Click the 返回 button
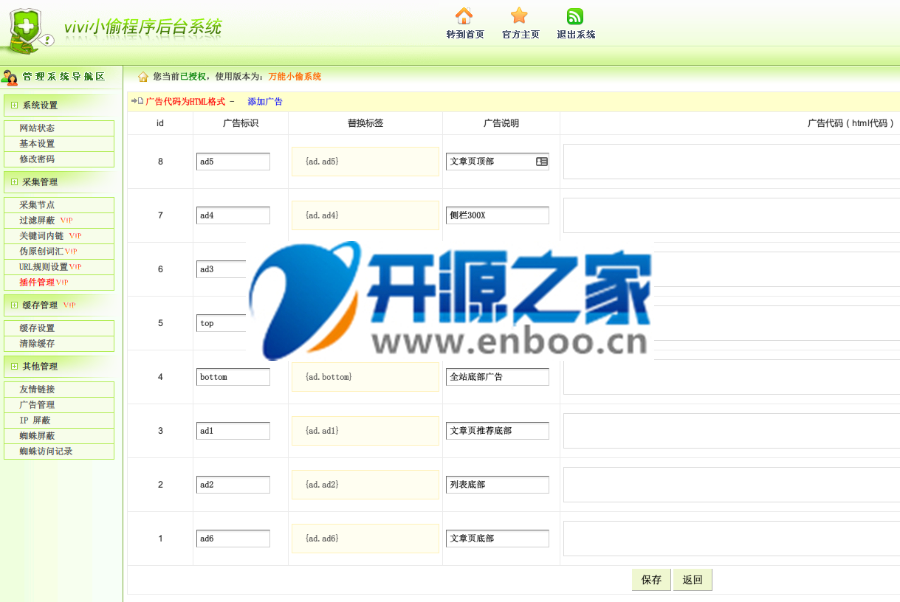 [692, 580]
